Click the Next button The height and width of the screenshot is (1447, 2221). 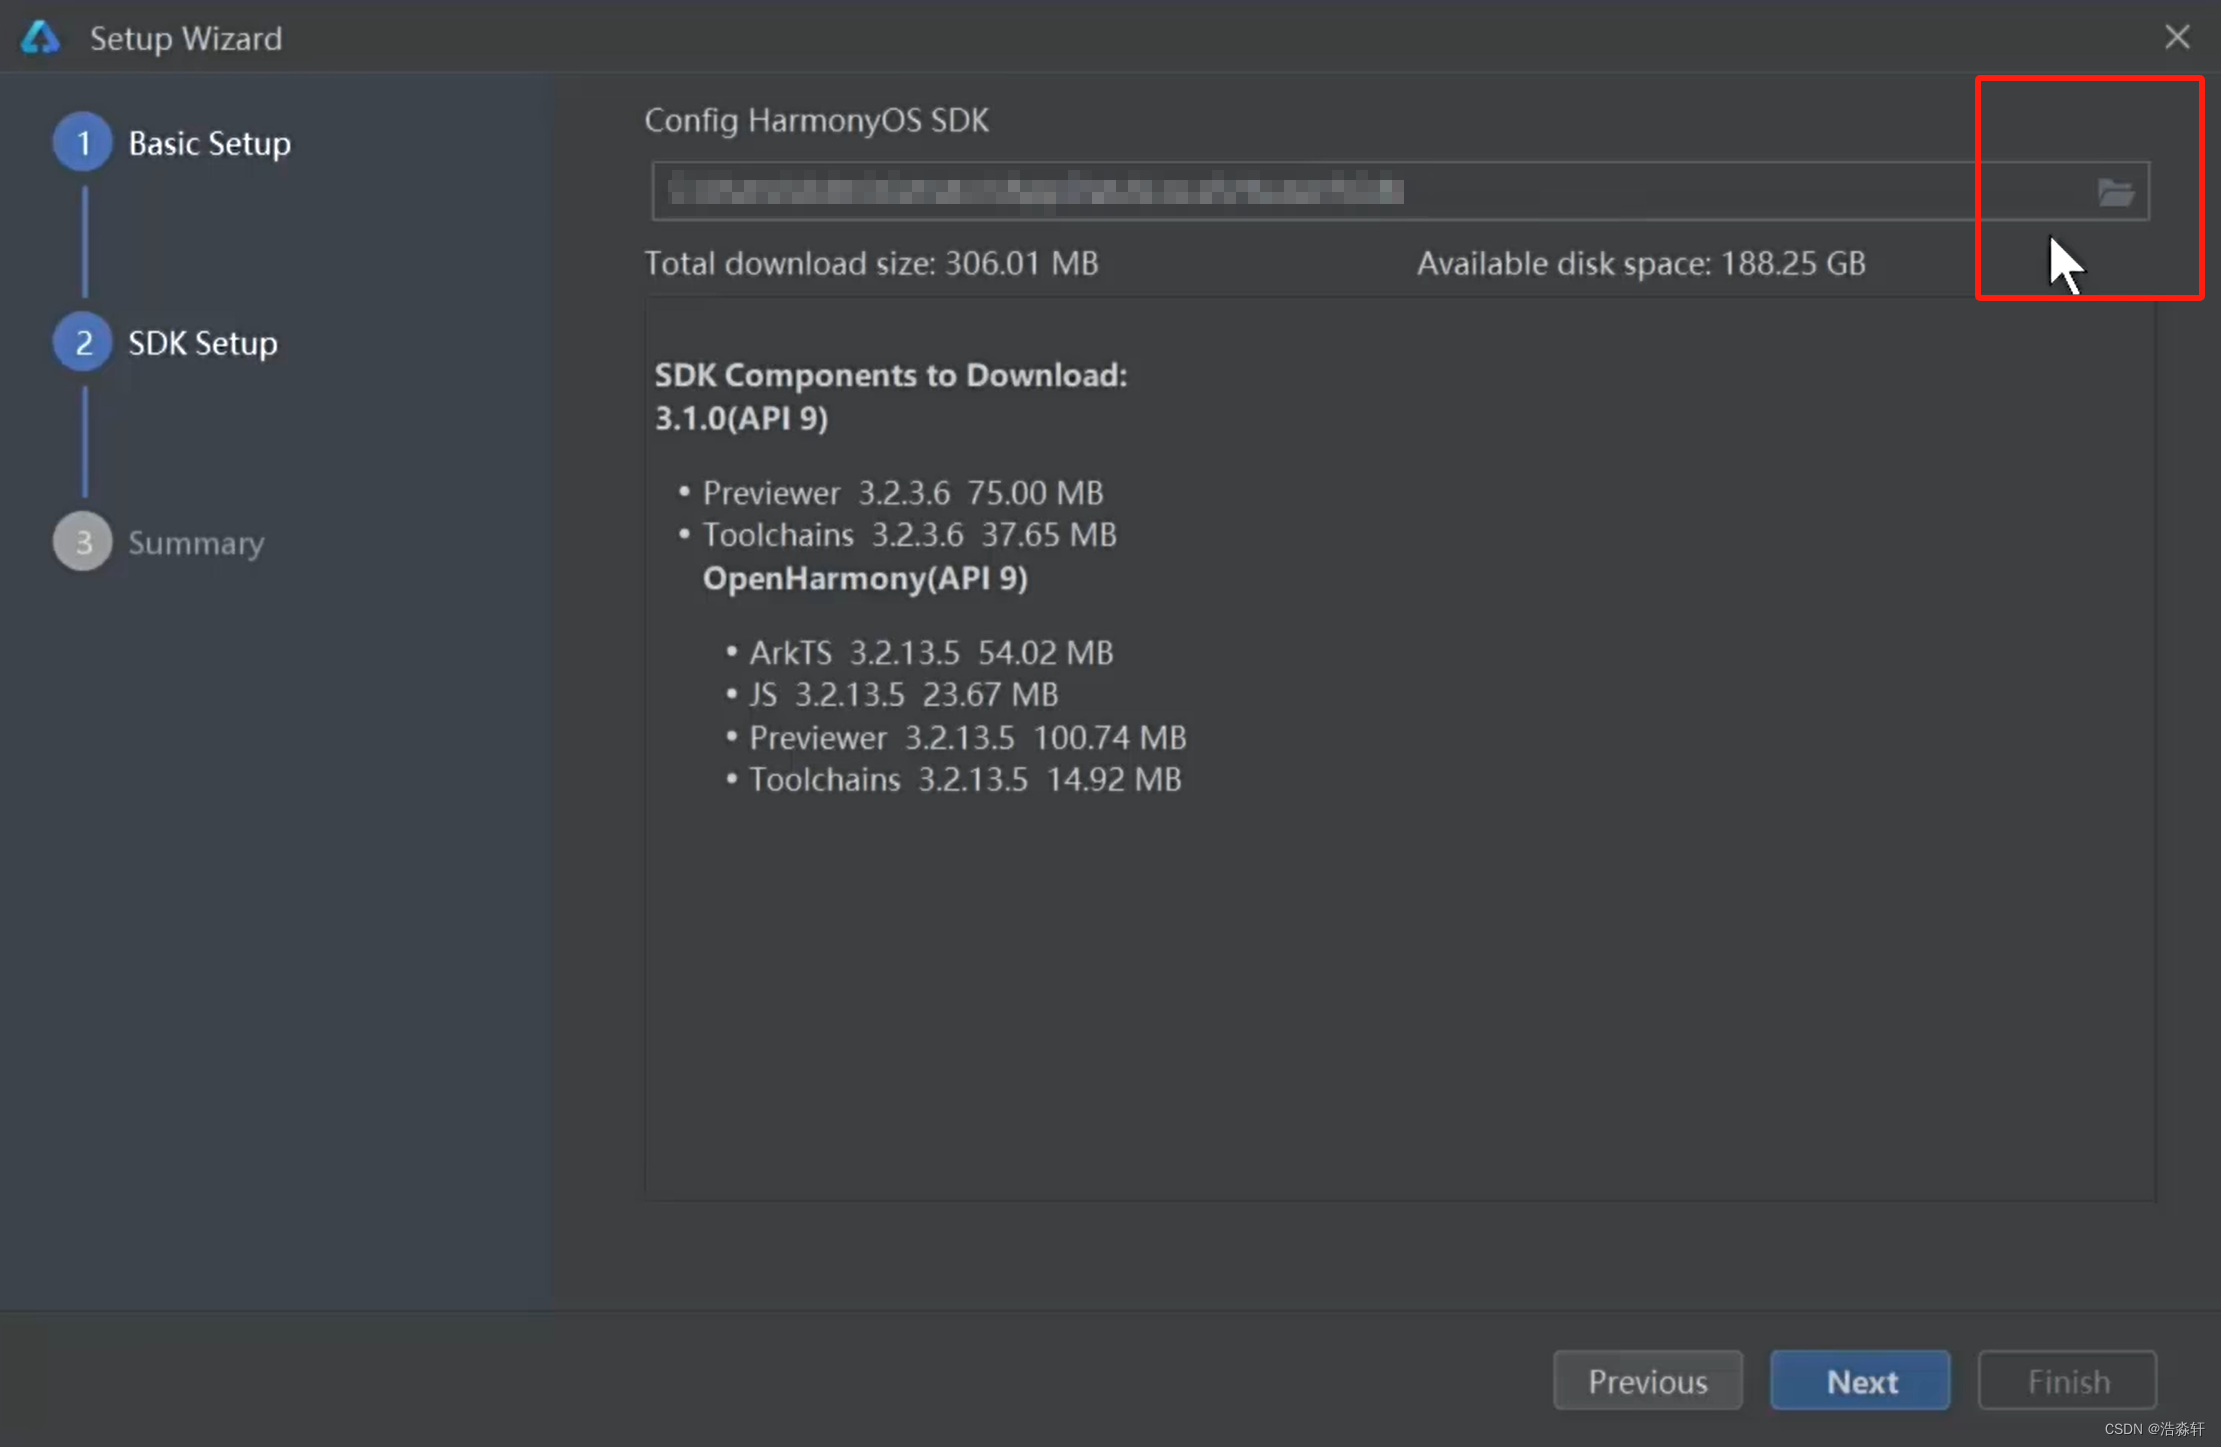(x=1861, y=1381)
